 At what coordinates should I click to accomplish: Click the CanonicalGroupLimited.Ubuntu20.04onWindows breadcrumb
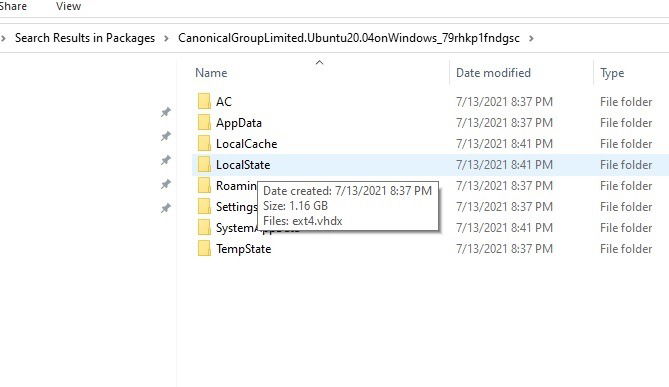[x=349, y=38]
